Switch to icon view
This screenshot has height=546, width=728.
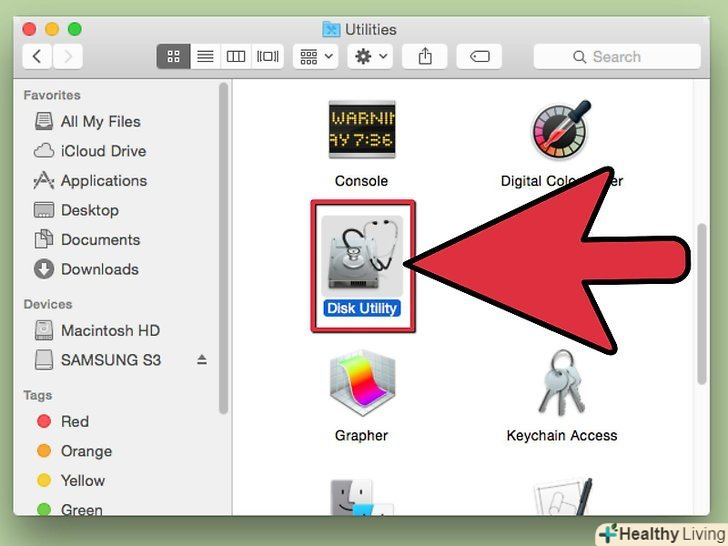pyautogui.click(x=173, y=57)
